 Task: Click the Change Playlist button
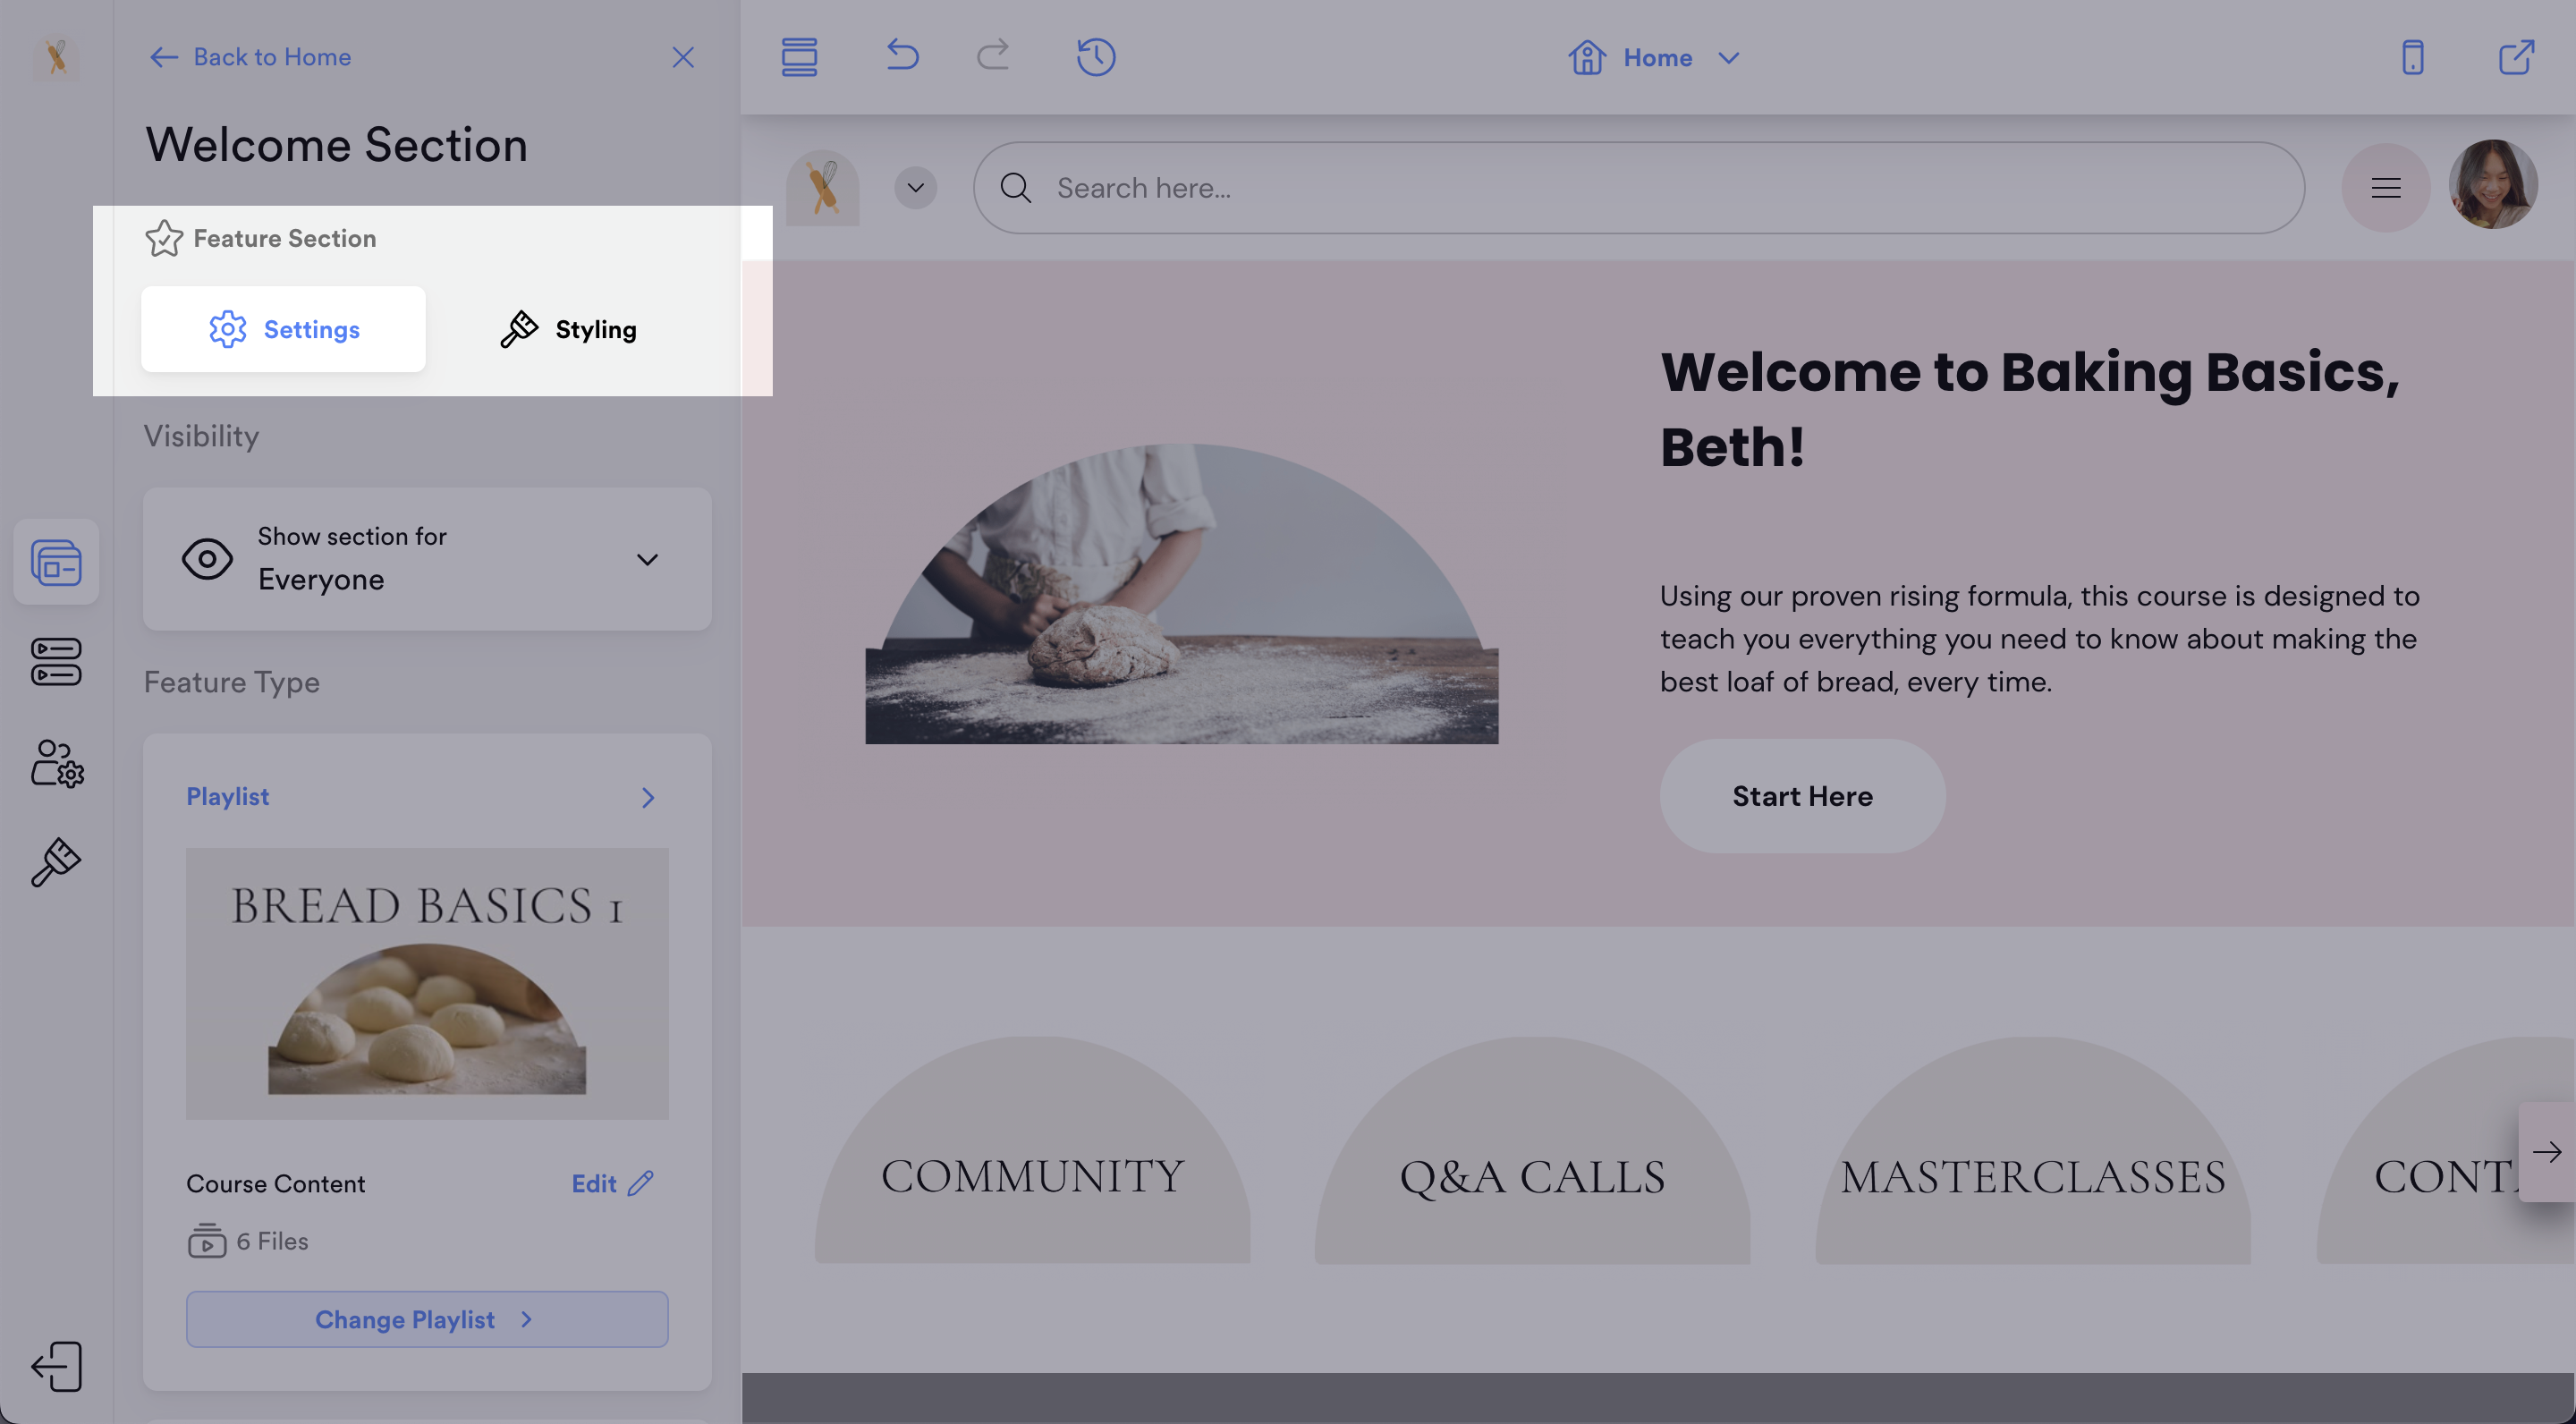click(427, 1319)
